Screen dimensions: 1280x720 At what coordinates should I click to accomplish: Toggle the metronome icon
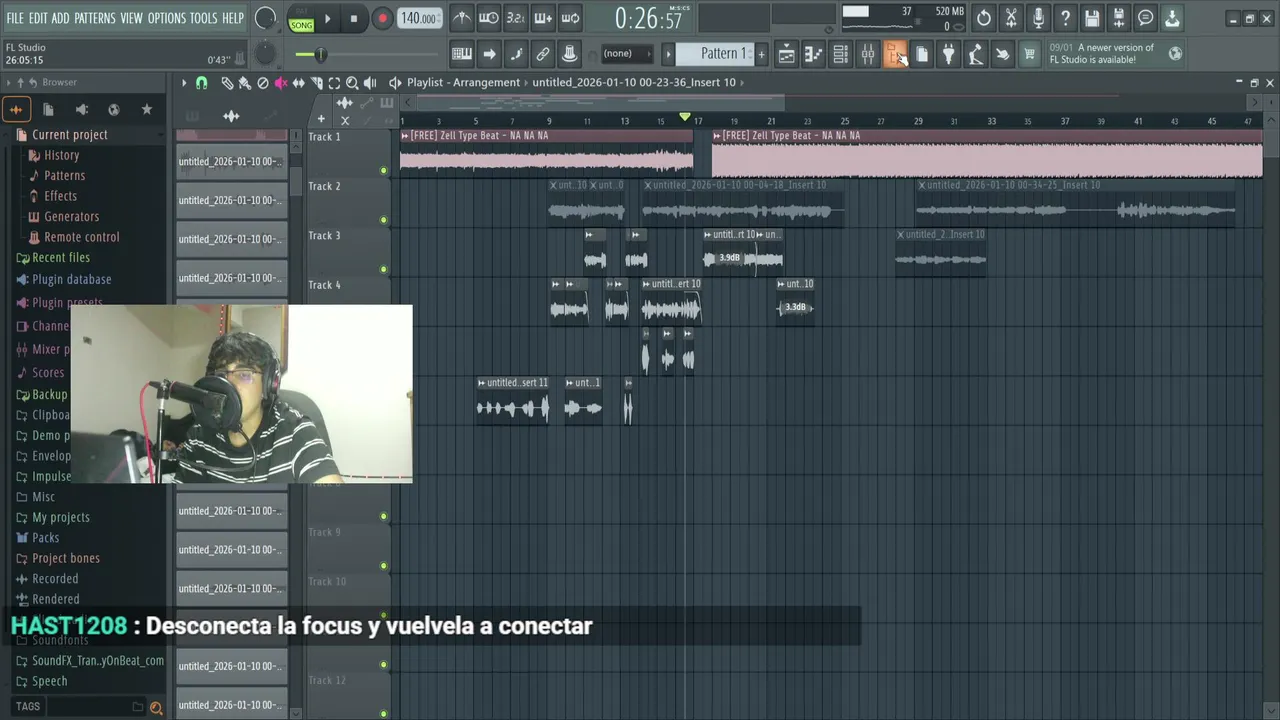[462, 18]
